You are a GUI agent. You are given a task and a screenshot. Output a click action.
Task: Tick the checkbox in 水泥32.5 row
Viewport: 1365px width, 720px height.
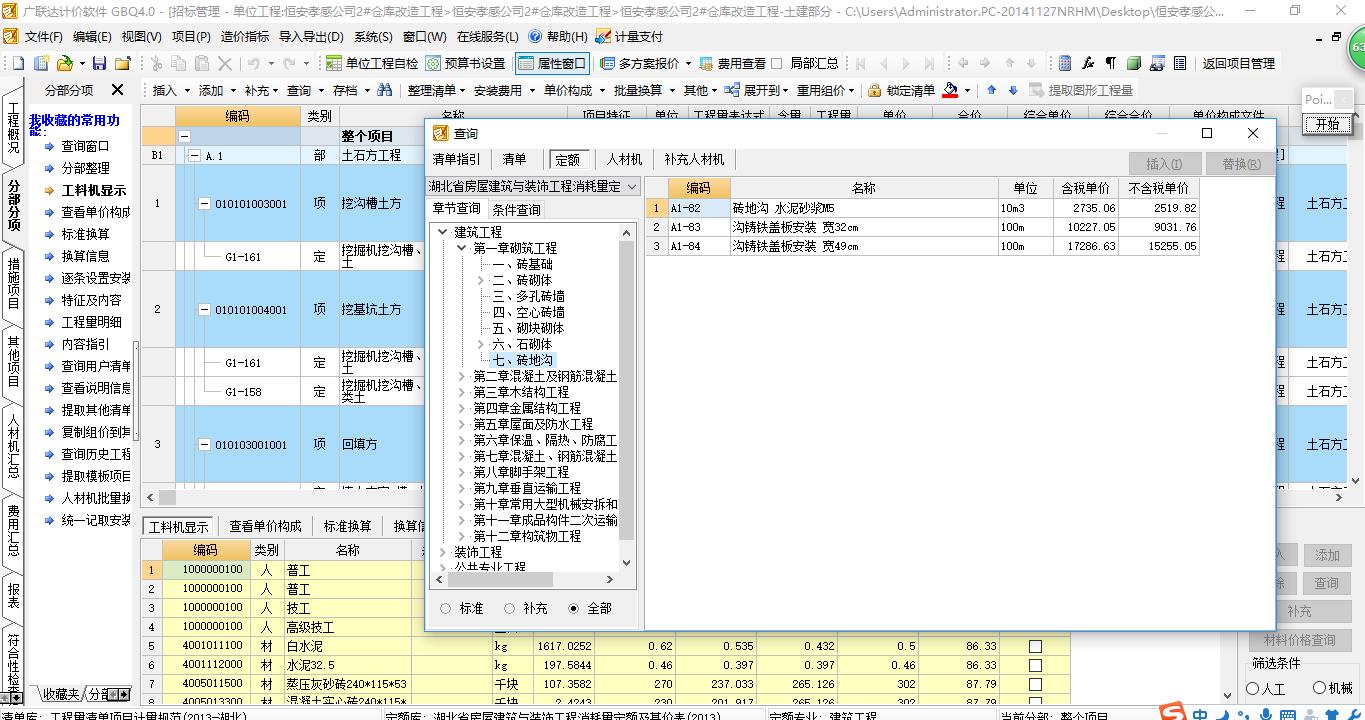coord(1035,665)
